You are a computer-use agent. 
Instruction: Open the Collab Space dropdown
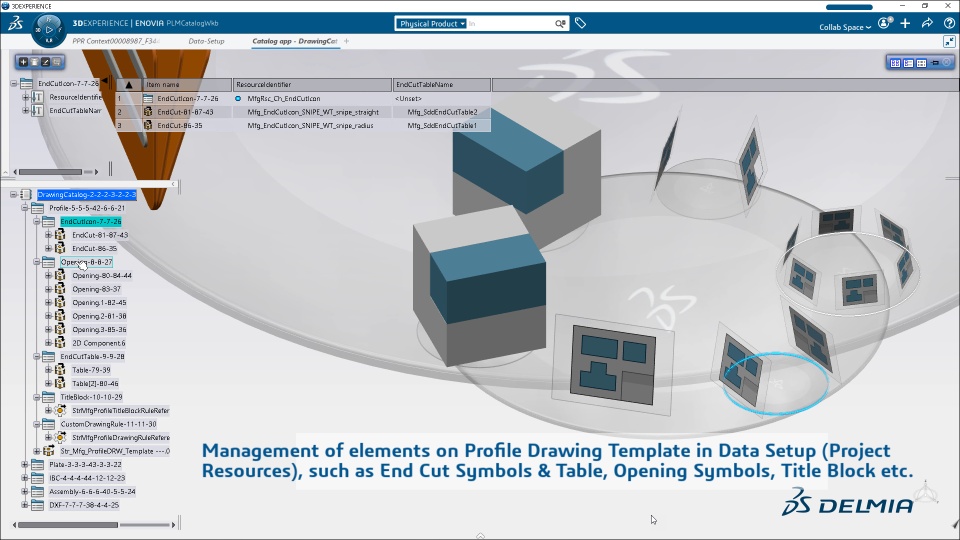845,27
